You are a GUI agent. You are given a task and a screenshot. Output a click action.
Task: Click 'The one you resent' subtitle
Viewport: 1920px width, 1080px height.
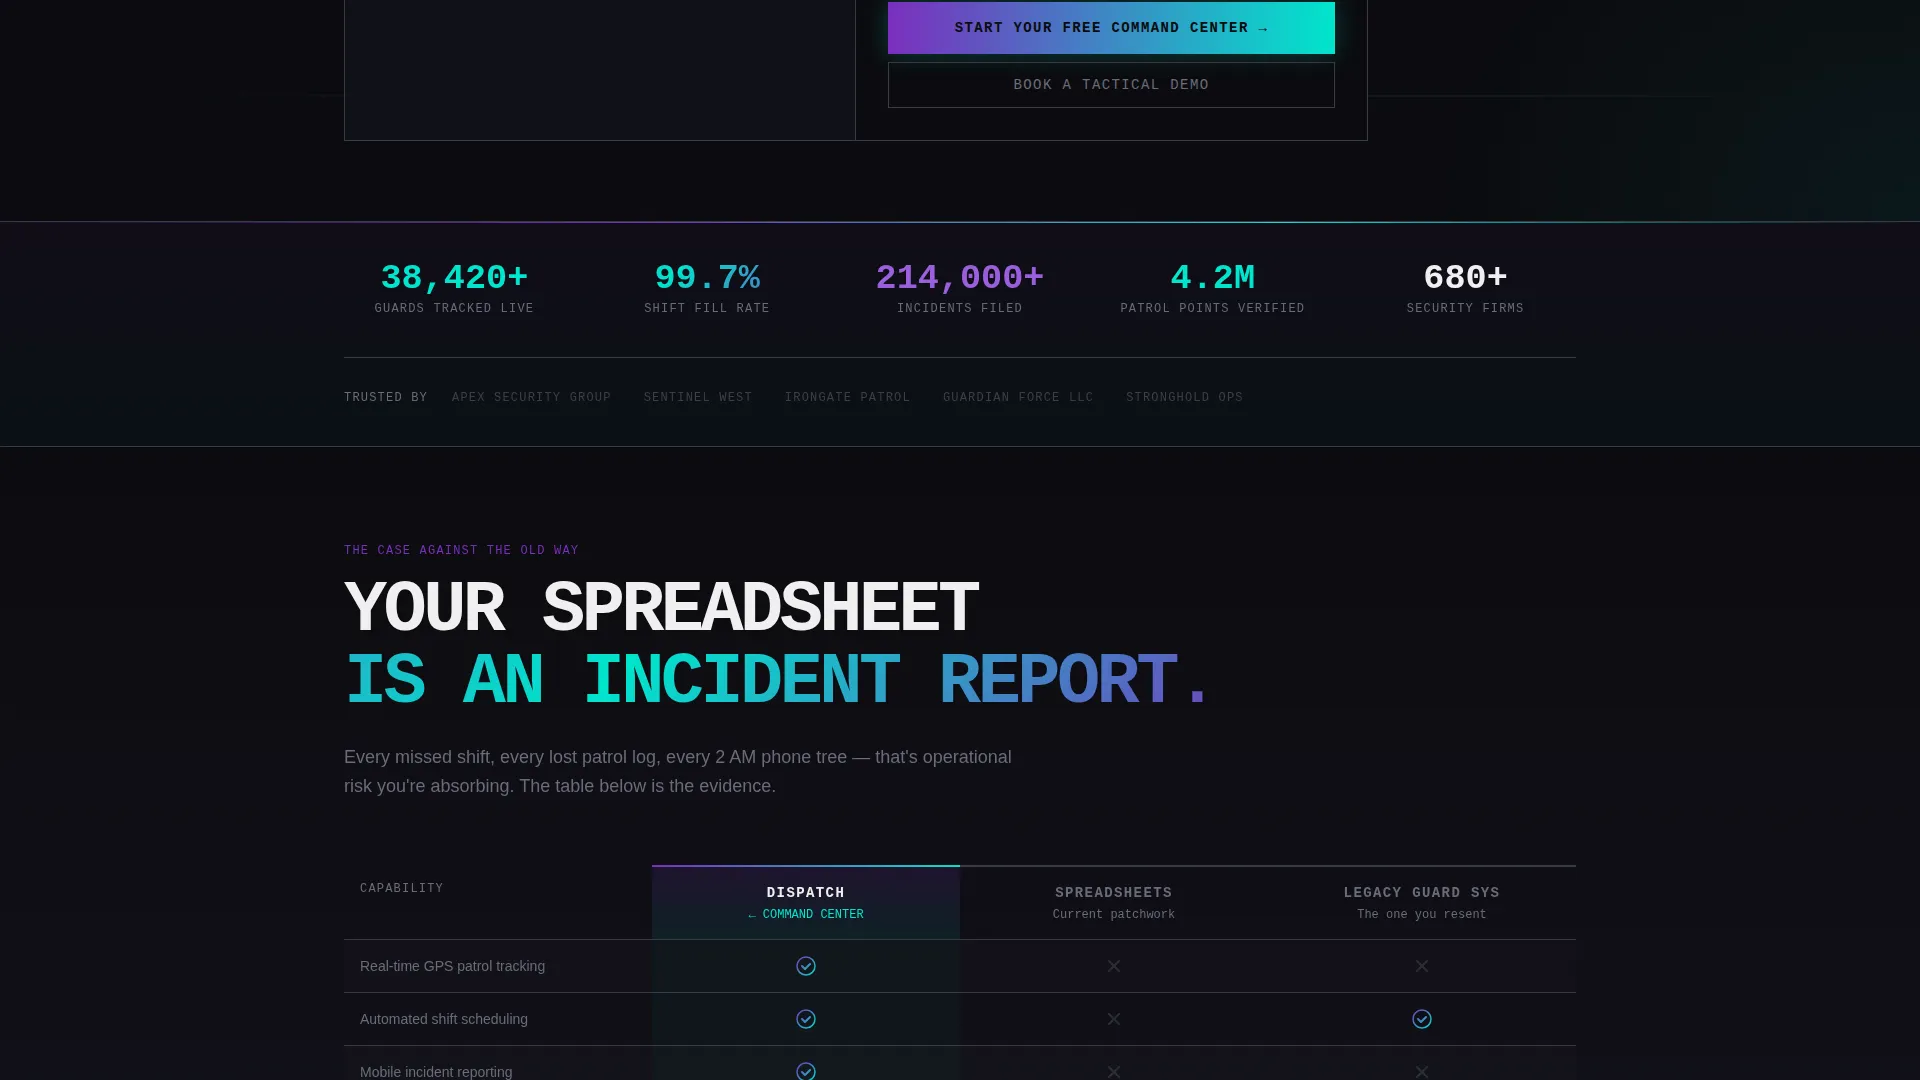click(x=1422, y=914)
